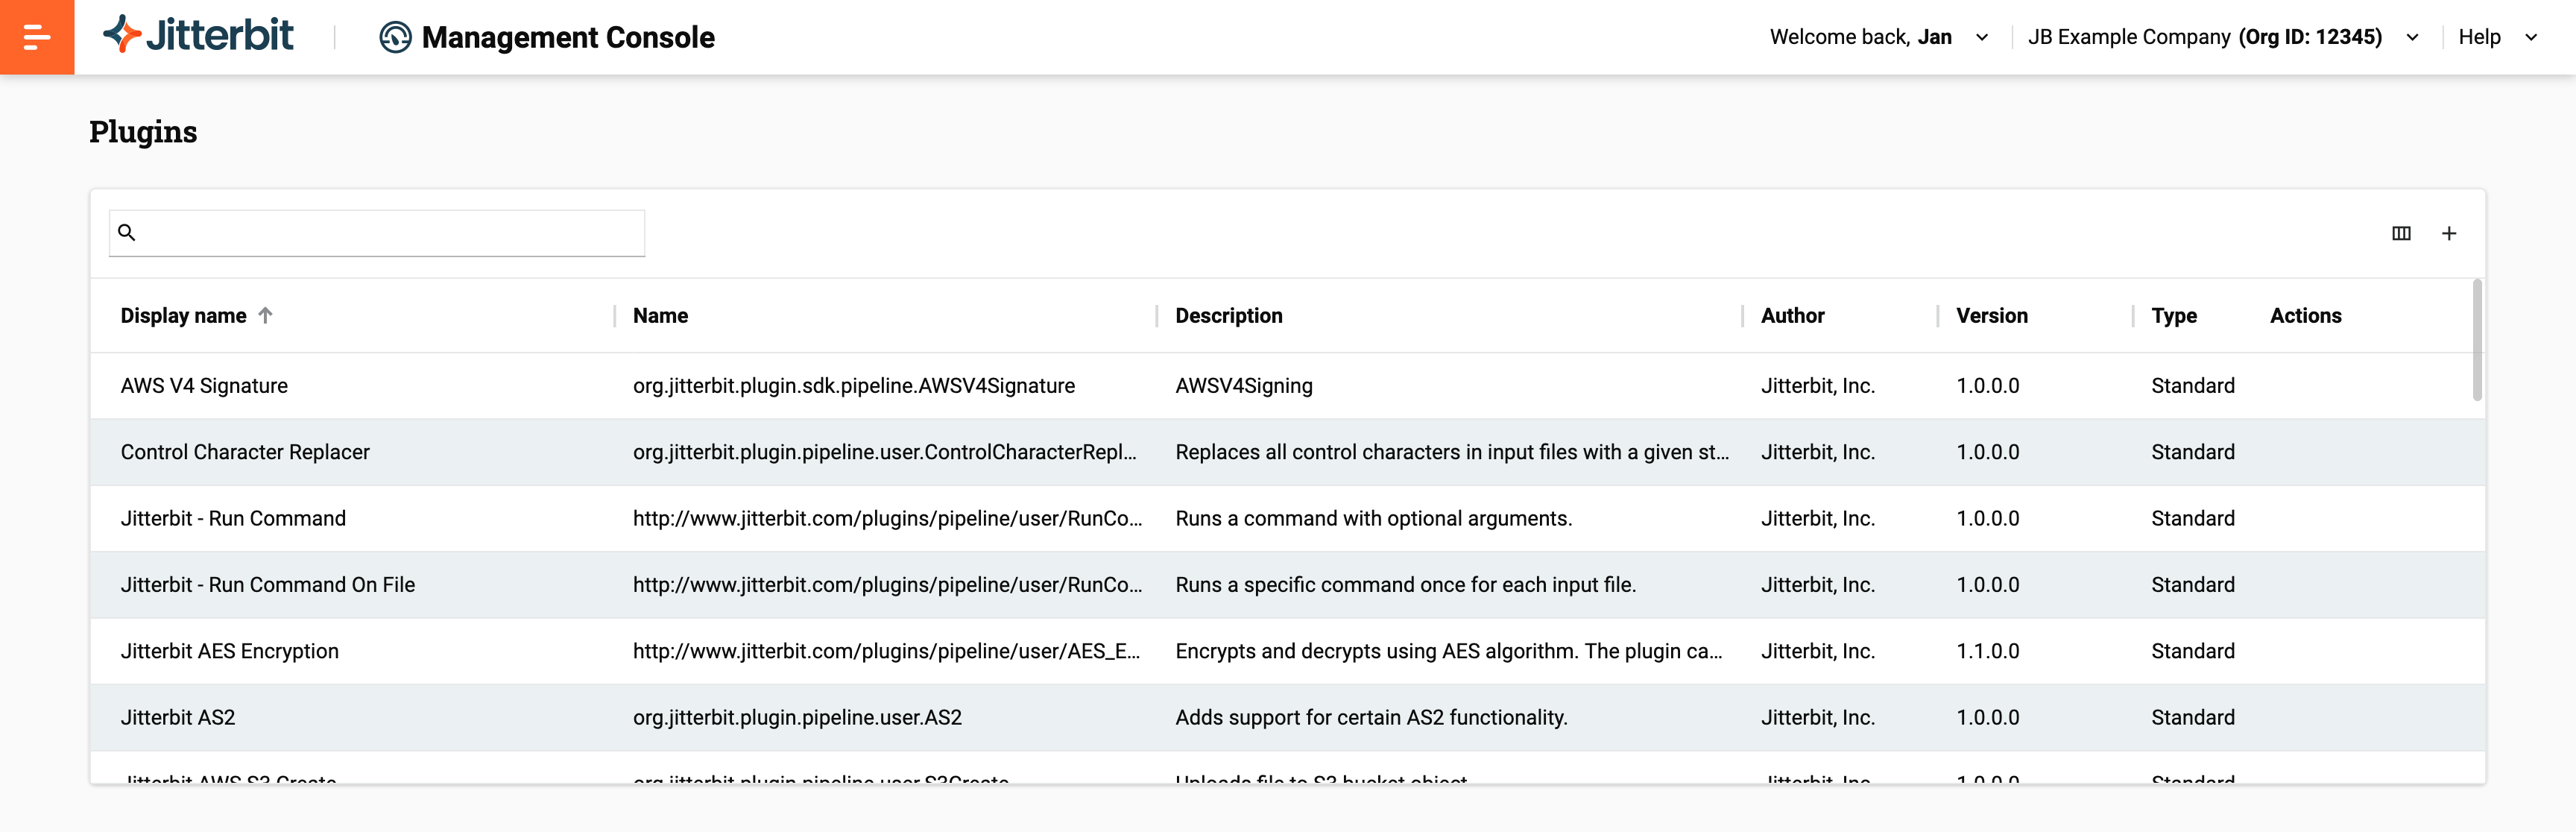Click the table vertical scrollbar

(2477, 340)
